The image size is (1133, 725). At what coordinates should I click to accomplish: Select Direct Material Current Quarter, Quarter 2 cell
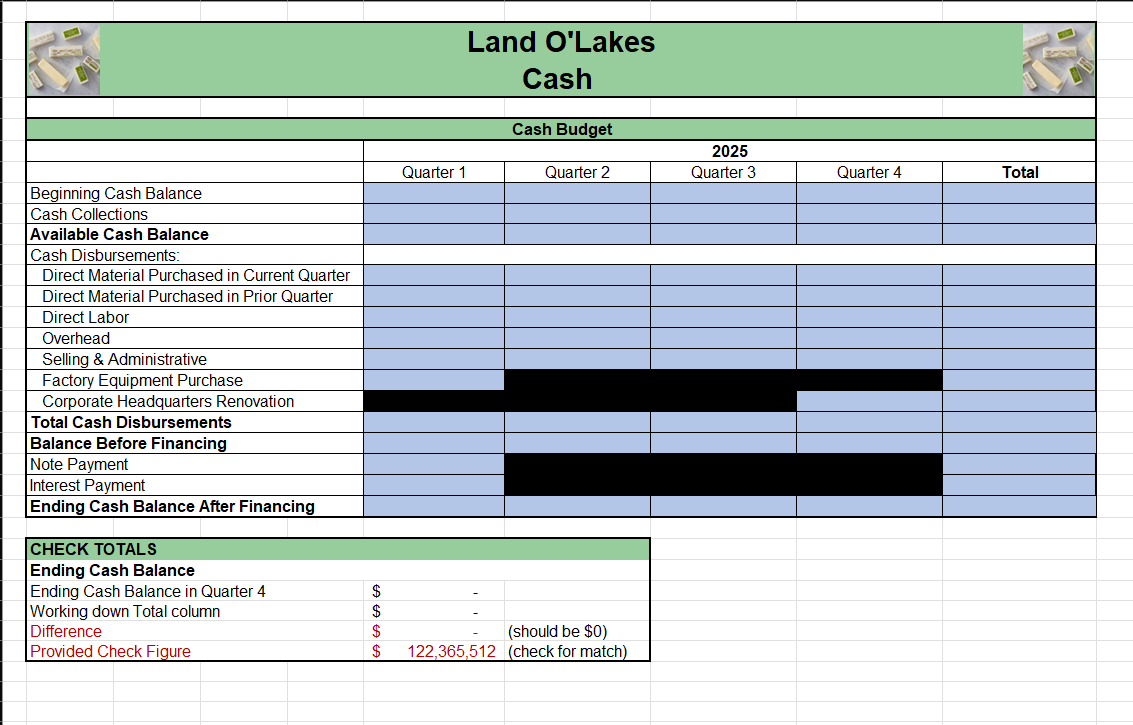click(x=577, y=275)
